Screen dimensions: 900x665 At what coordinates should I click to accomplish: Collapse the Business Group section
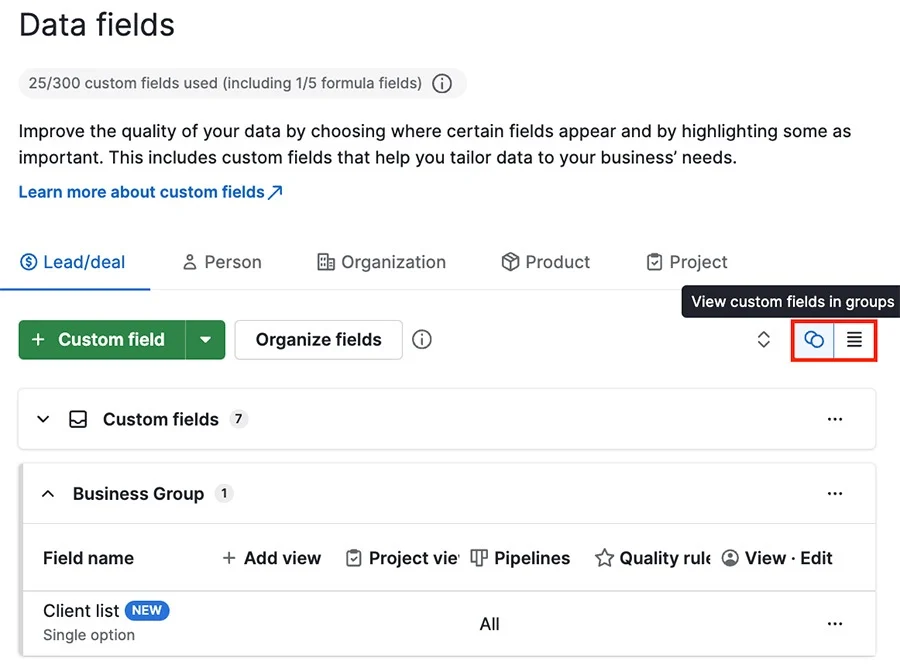point(47,494)
